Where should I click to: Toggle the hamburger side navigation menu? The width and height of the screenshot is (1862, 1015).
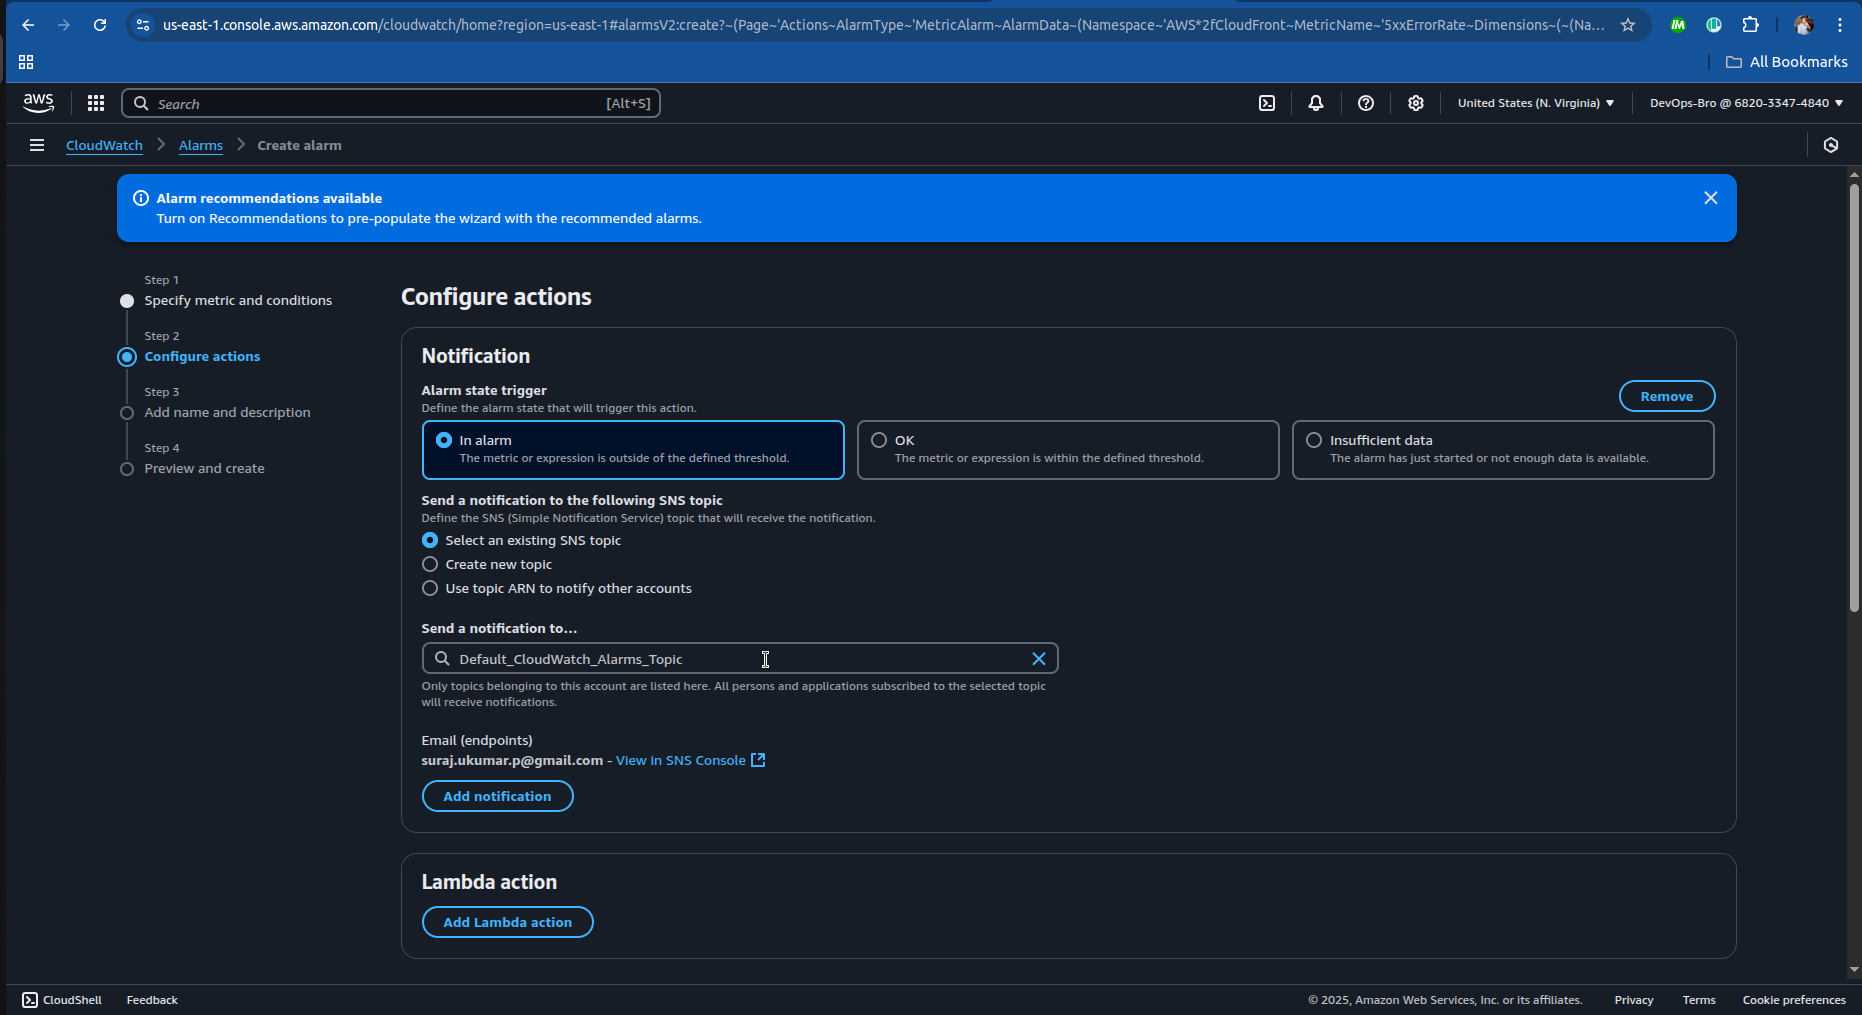(x=37, y=145)
